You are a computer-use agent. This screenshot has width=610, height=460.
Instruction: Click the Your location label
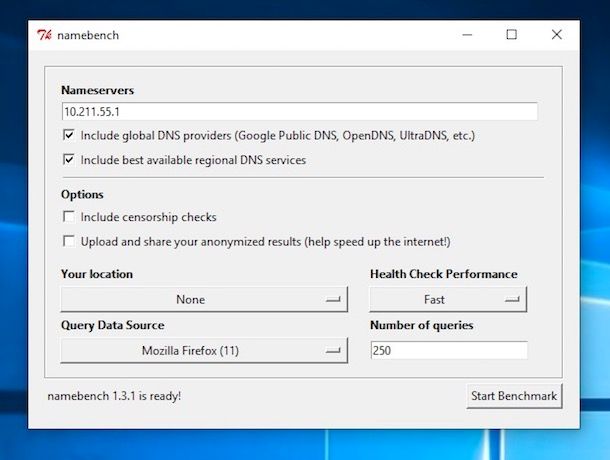[x=97, y=274]
